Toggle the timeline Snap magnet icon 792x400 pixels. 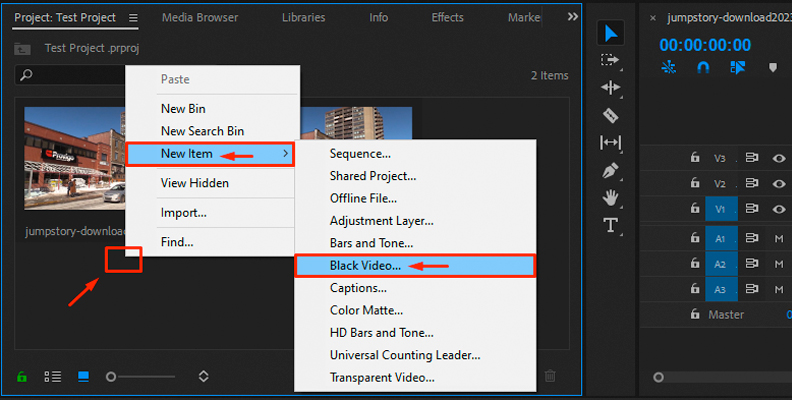703,68
